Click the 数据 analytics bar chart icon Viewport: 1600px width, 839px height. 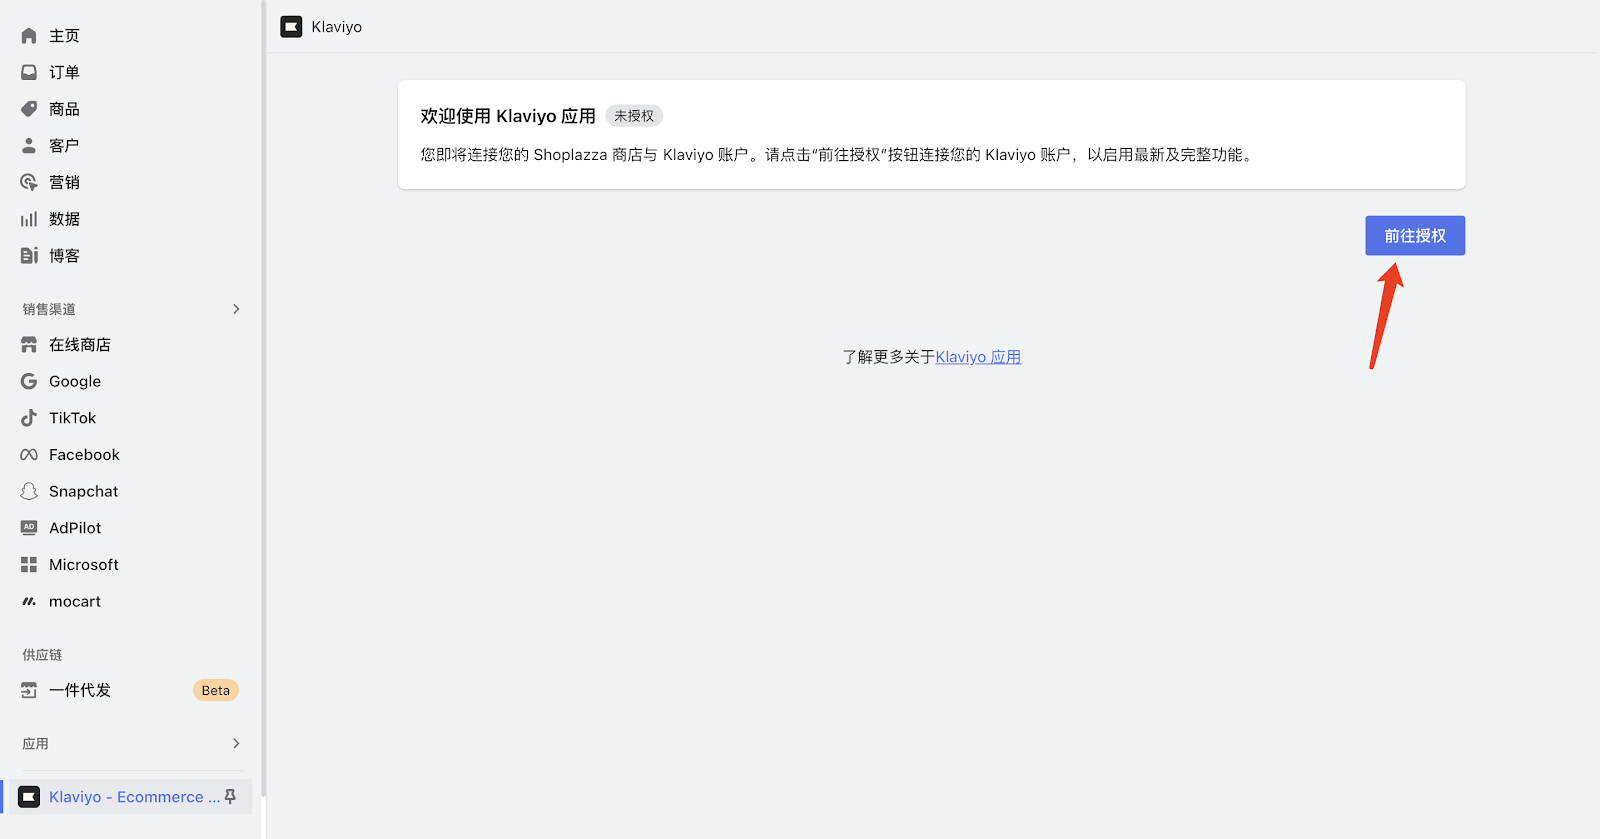pyautogui.click(x=29, y=219)
